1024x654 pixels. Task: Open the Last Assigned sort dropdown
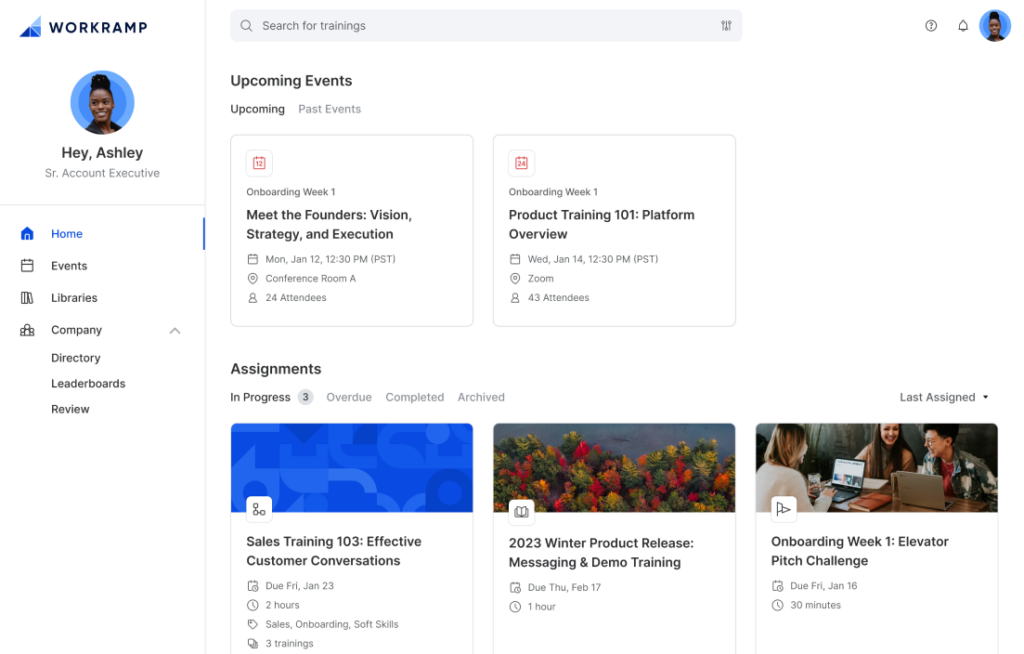click(x=942, y=397)
